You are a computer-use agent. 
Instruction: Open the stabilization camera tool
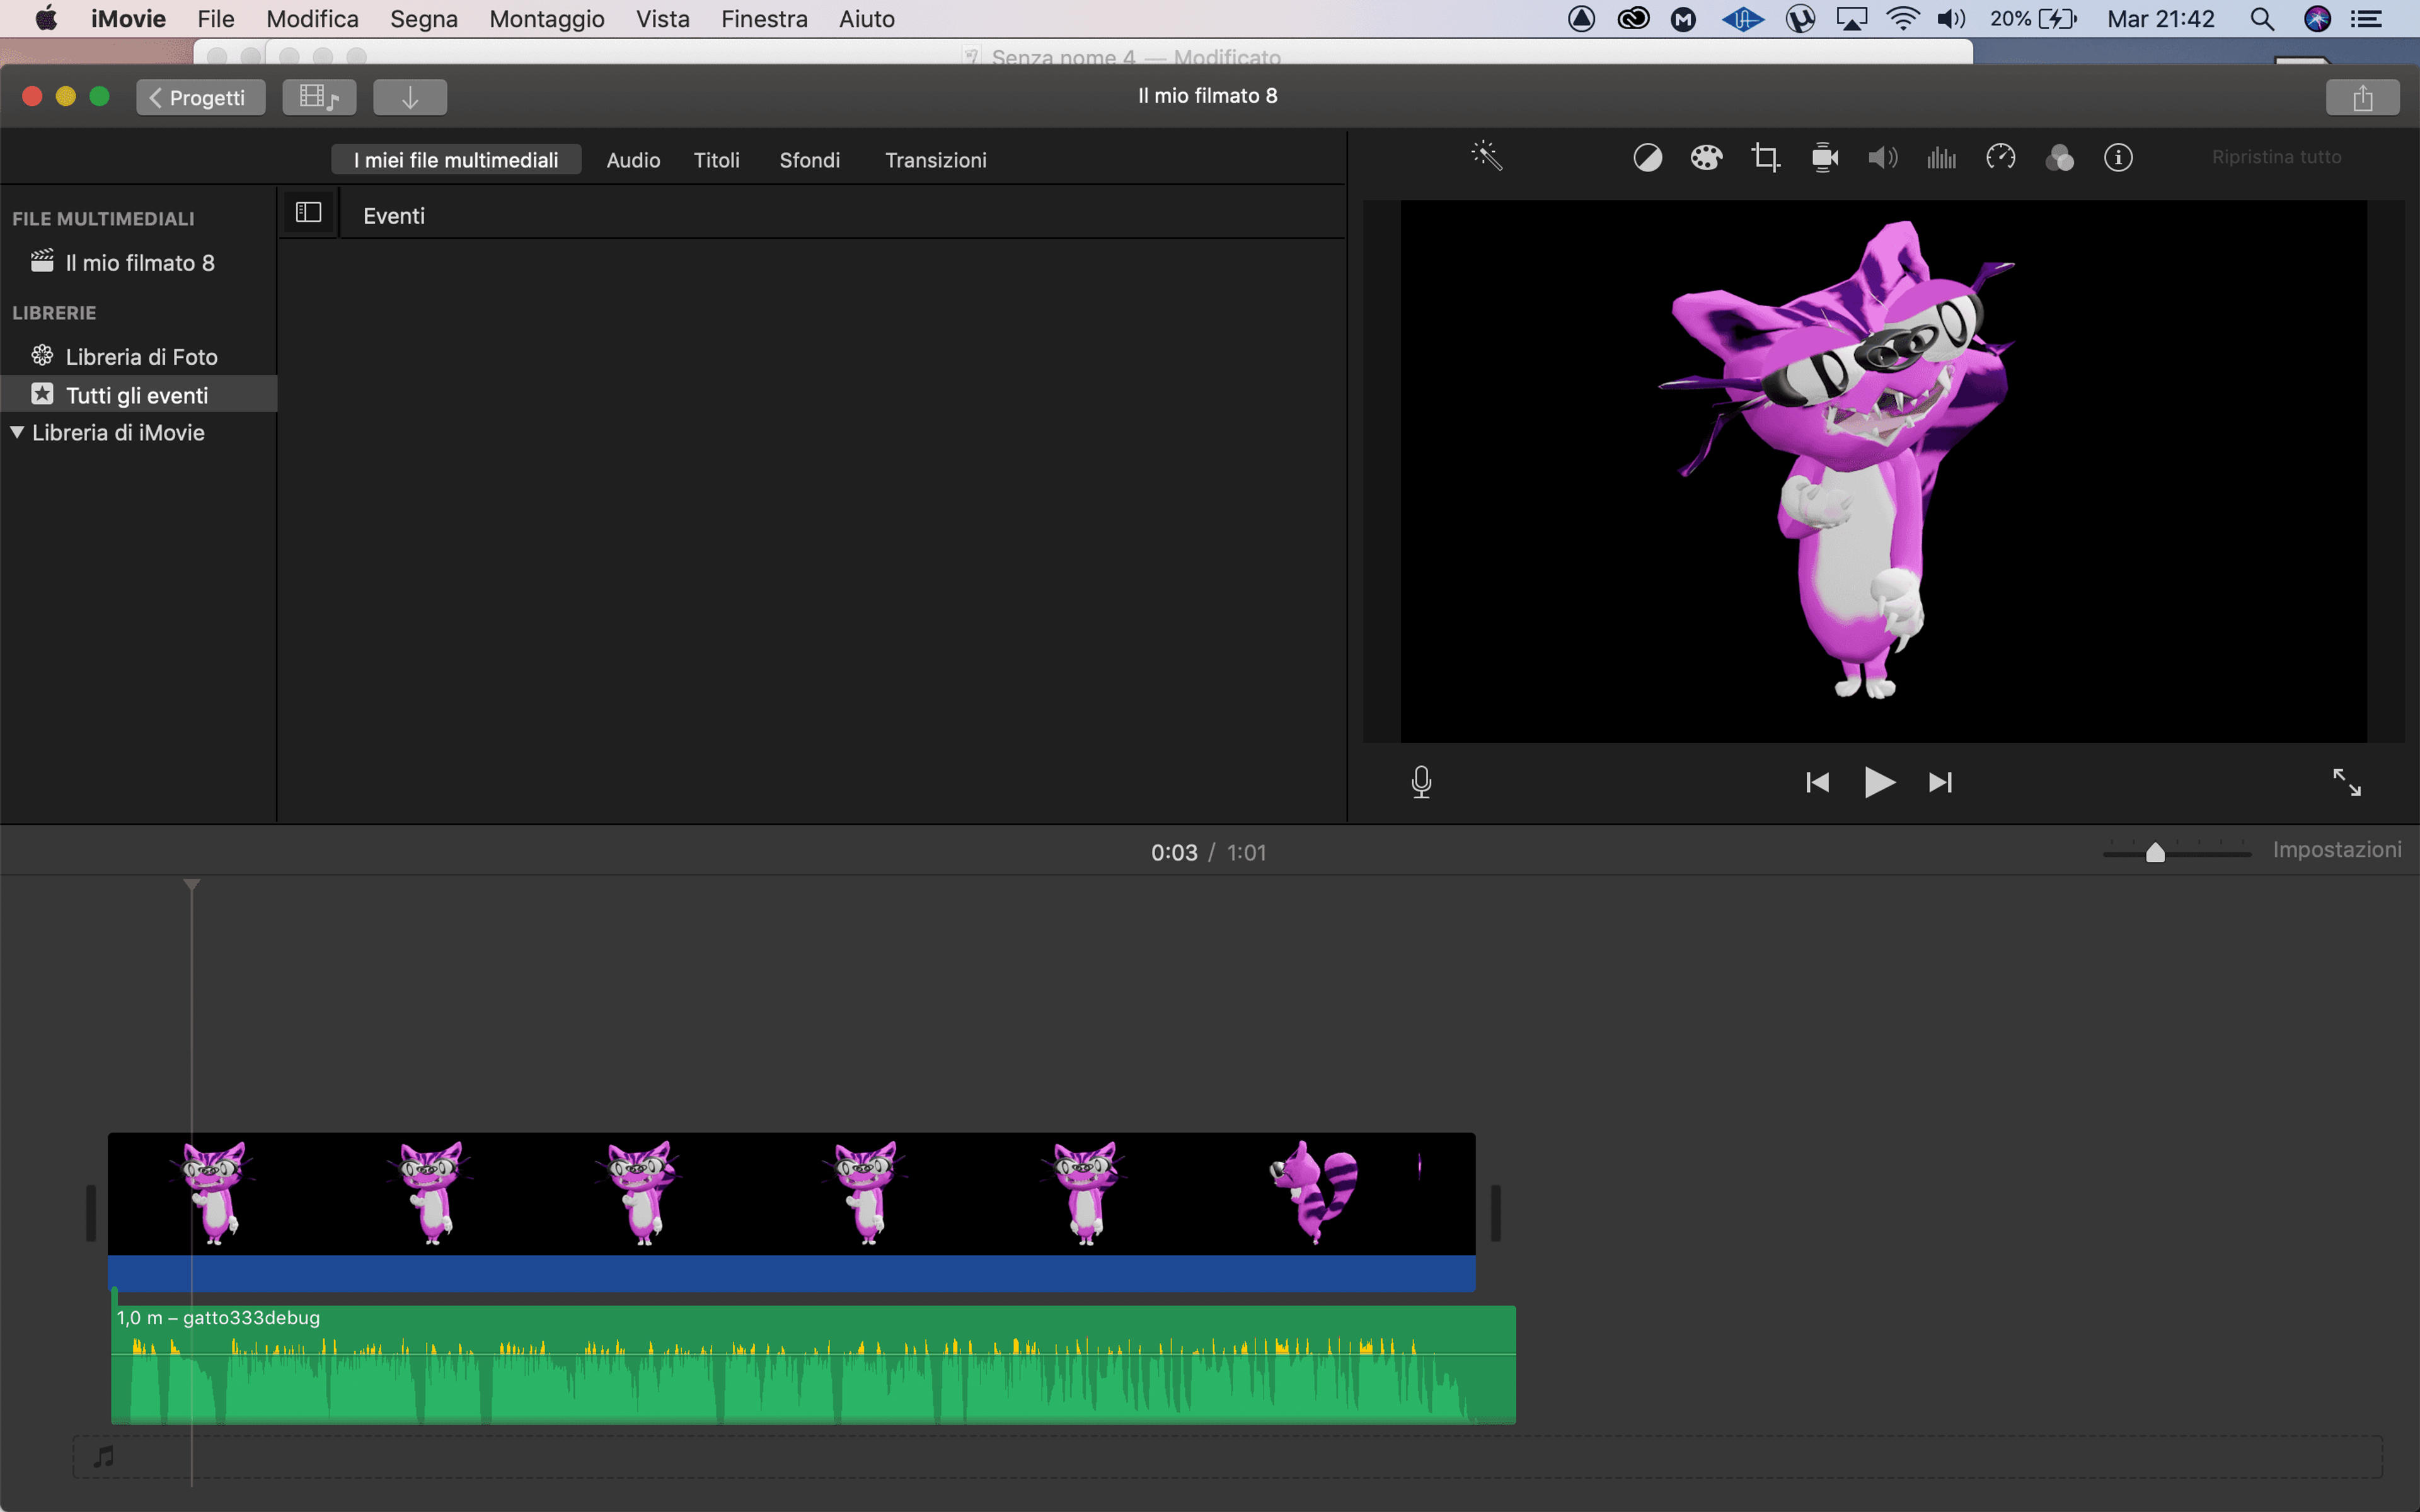pyautogui.click(x=1825, y=158)
